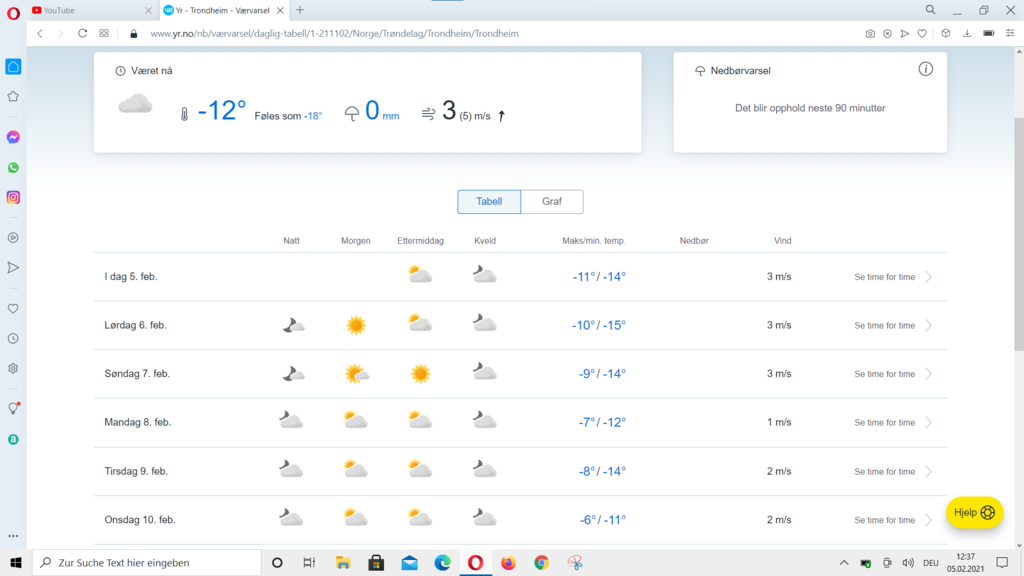Reload the yr.no page
The image size is (1024, 576).
point(82,33)
